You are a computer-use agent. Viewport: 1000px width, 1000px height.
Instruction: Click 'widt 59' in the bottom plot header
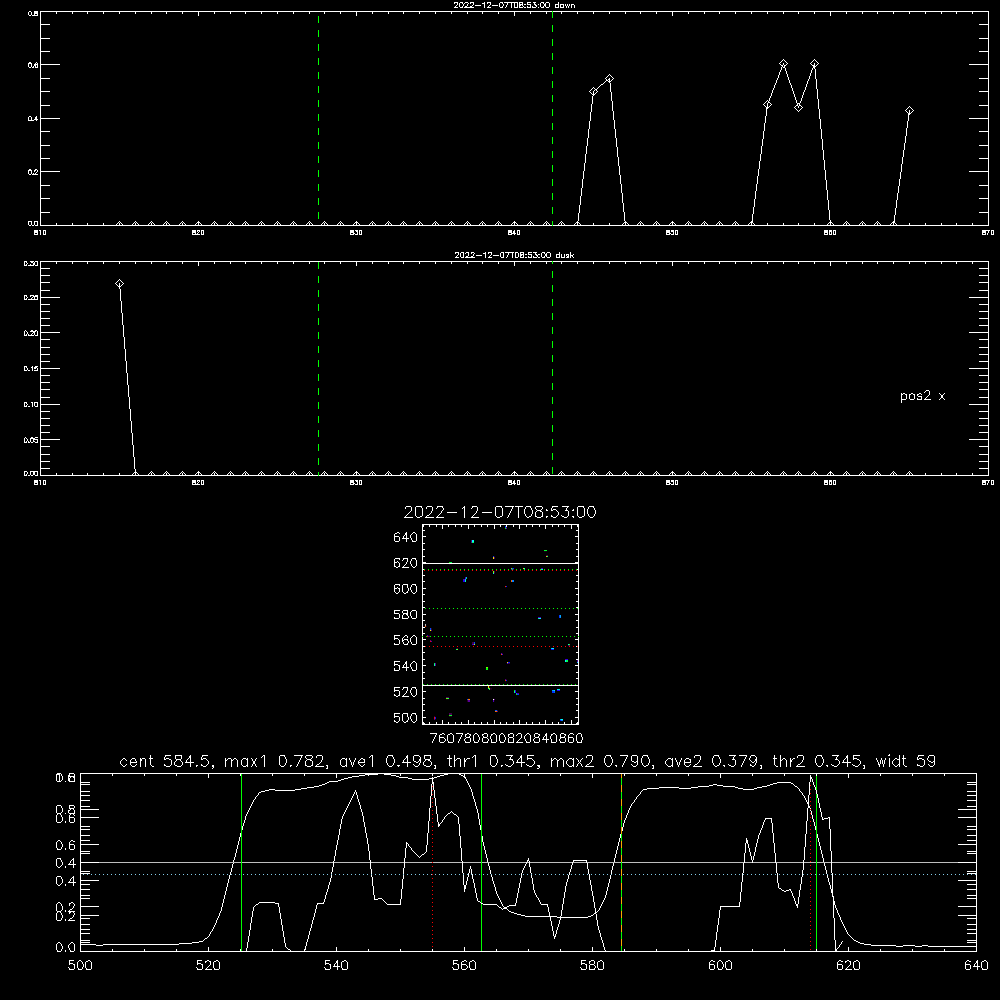coord(906,761)
